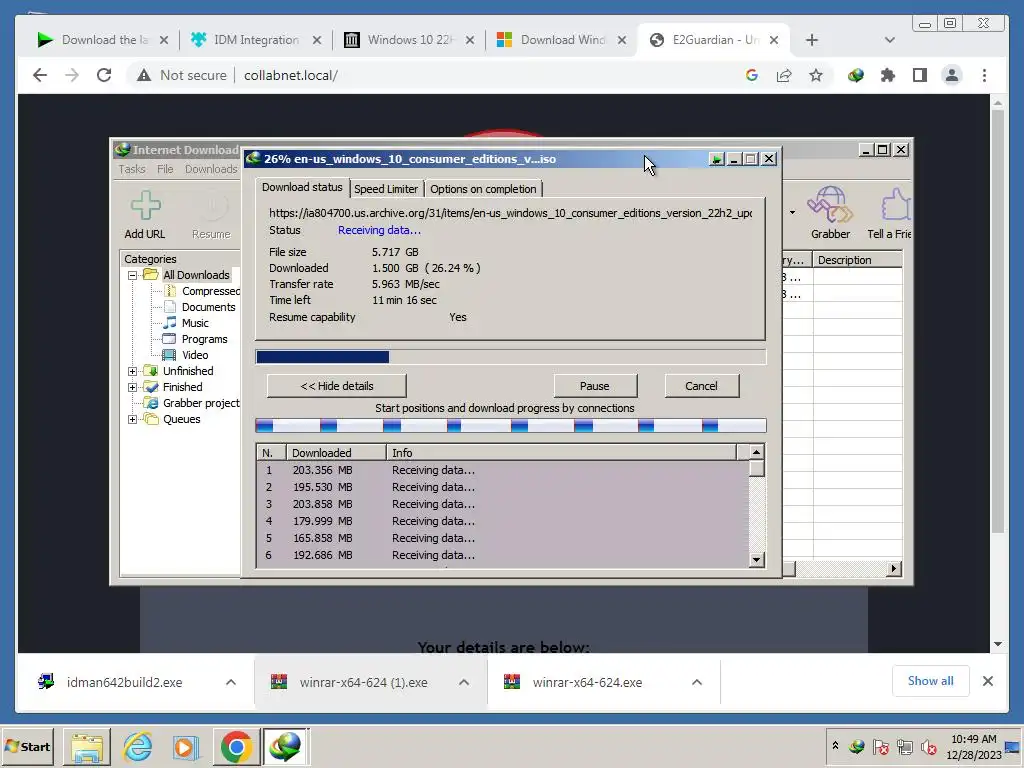Select the Programs category

point(196,339)
